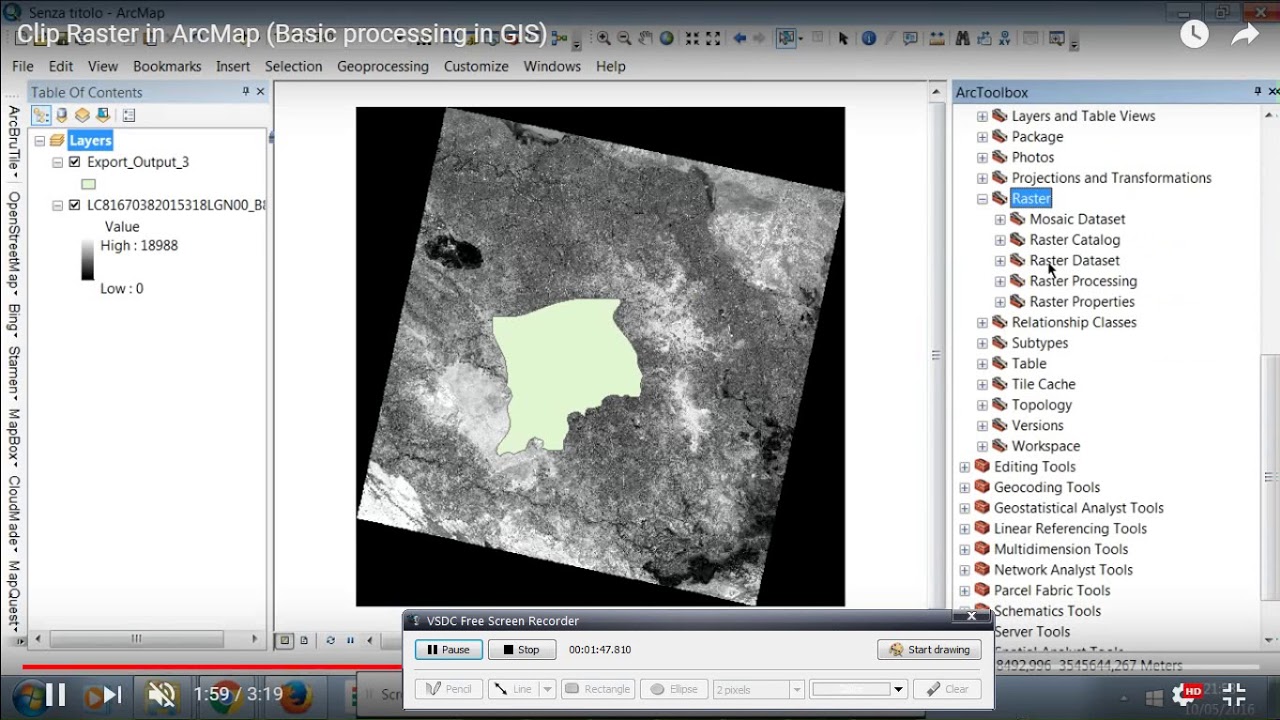The image size is (1280, 720).
Task: Open the Bookmarks menu
Action: [x=167, y=66]
